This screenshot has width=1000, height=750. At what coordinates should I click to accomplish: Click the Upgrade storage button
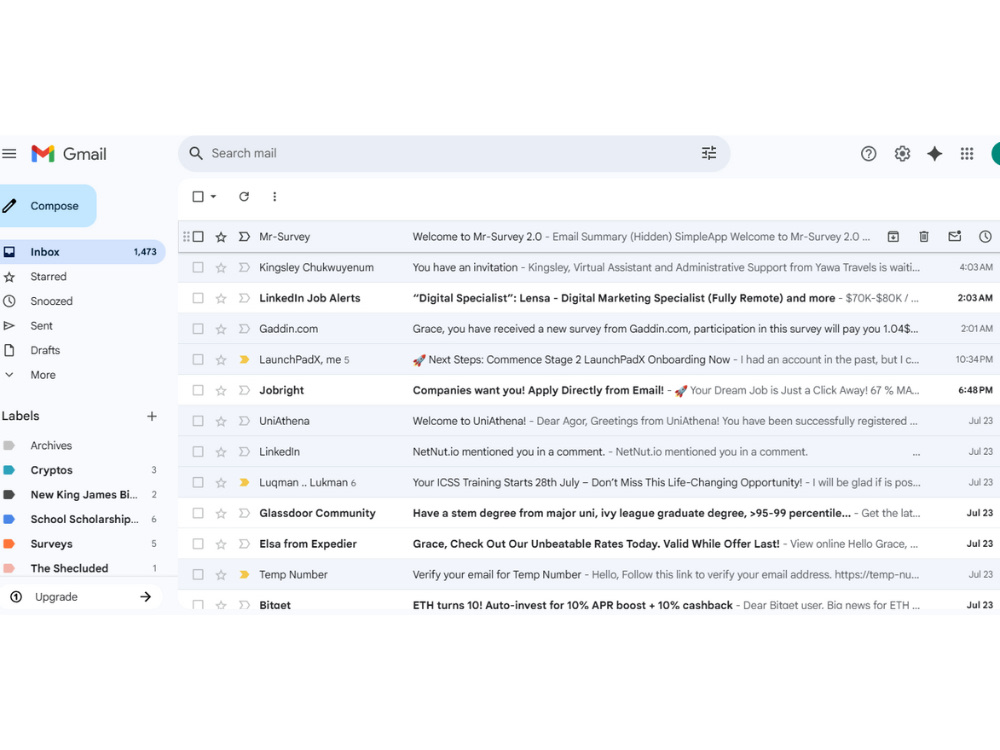[x=80, y=597]
